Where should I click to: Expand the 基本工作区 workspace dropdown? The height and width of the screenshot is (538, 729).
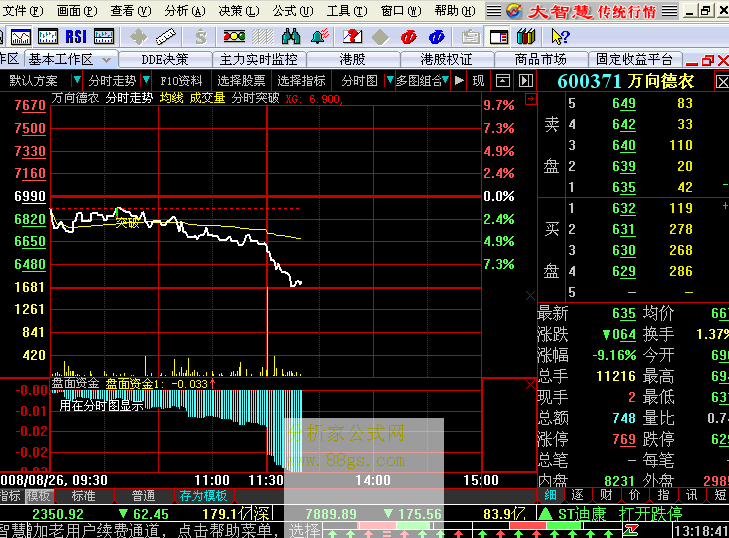pos(106,60)
